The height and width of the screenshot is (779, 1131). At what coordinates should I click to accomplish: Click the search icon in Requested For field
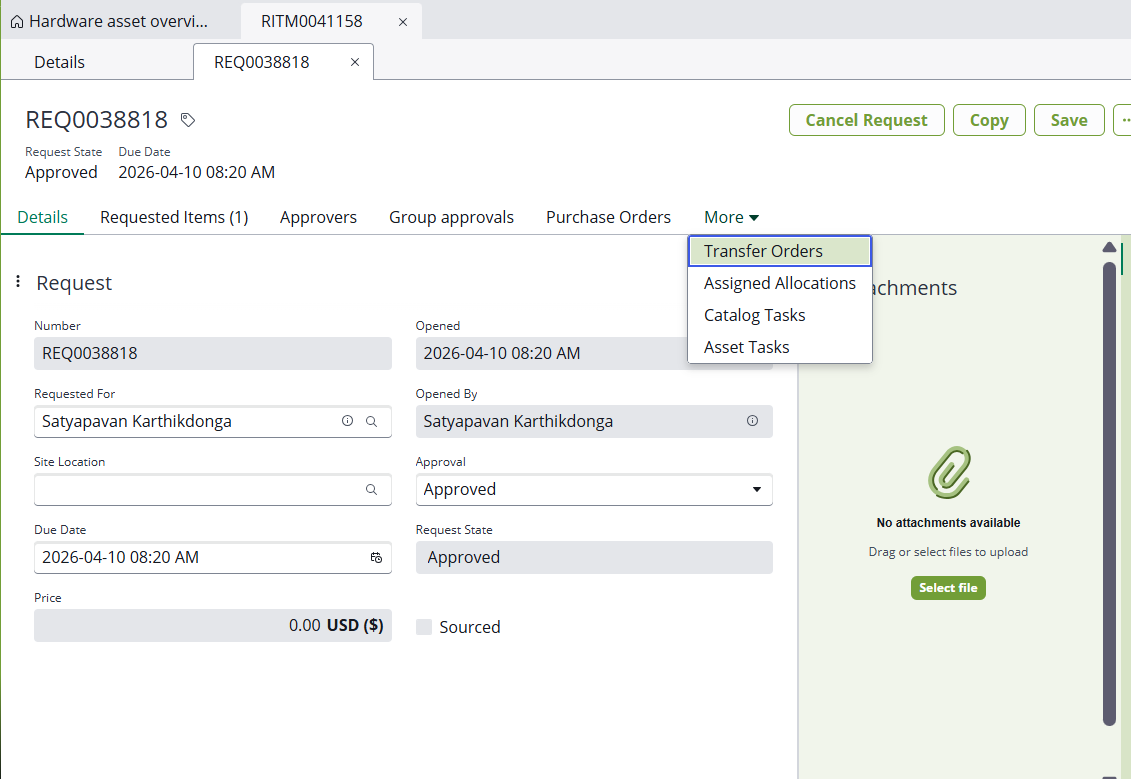[x=371, y=421]
